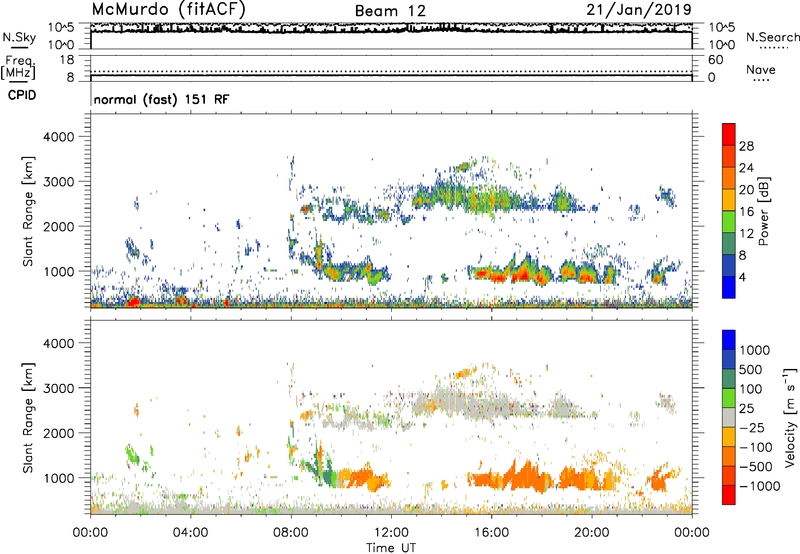The width and height of the screenshot is (800, 554).
Task: Click the -1000 velocity colorbar tick
Action: coord(759,486)
